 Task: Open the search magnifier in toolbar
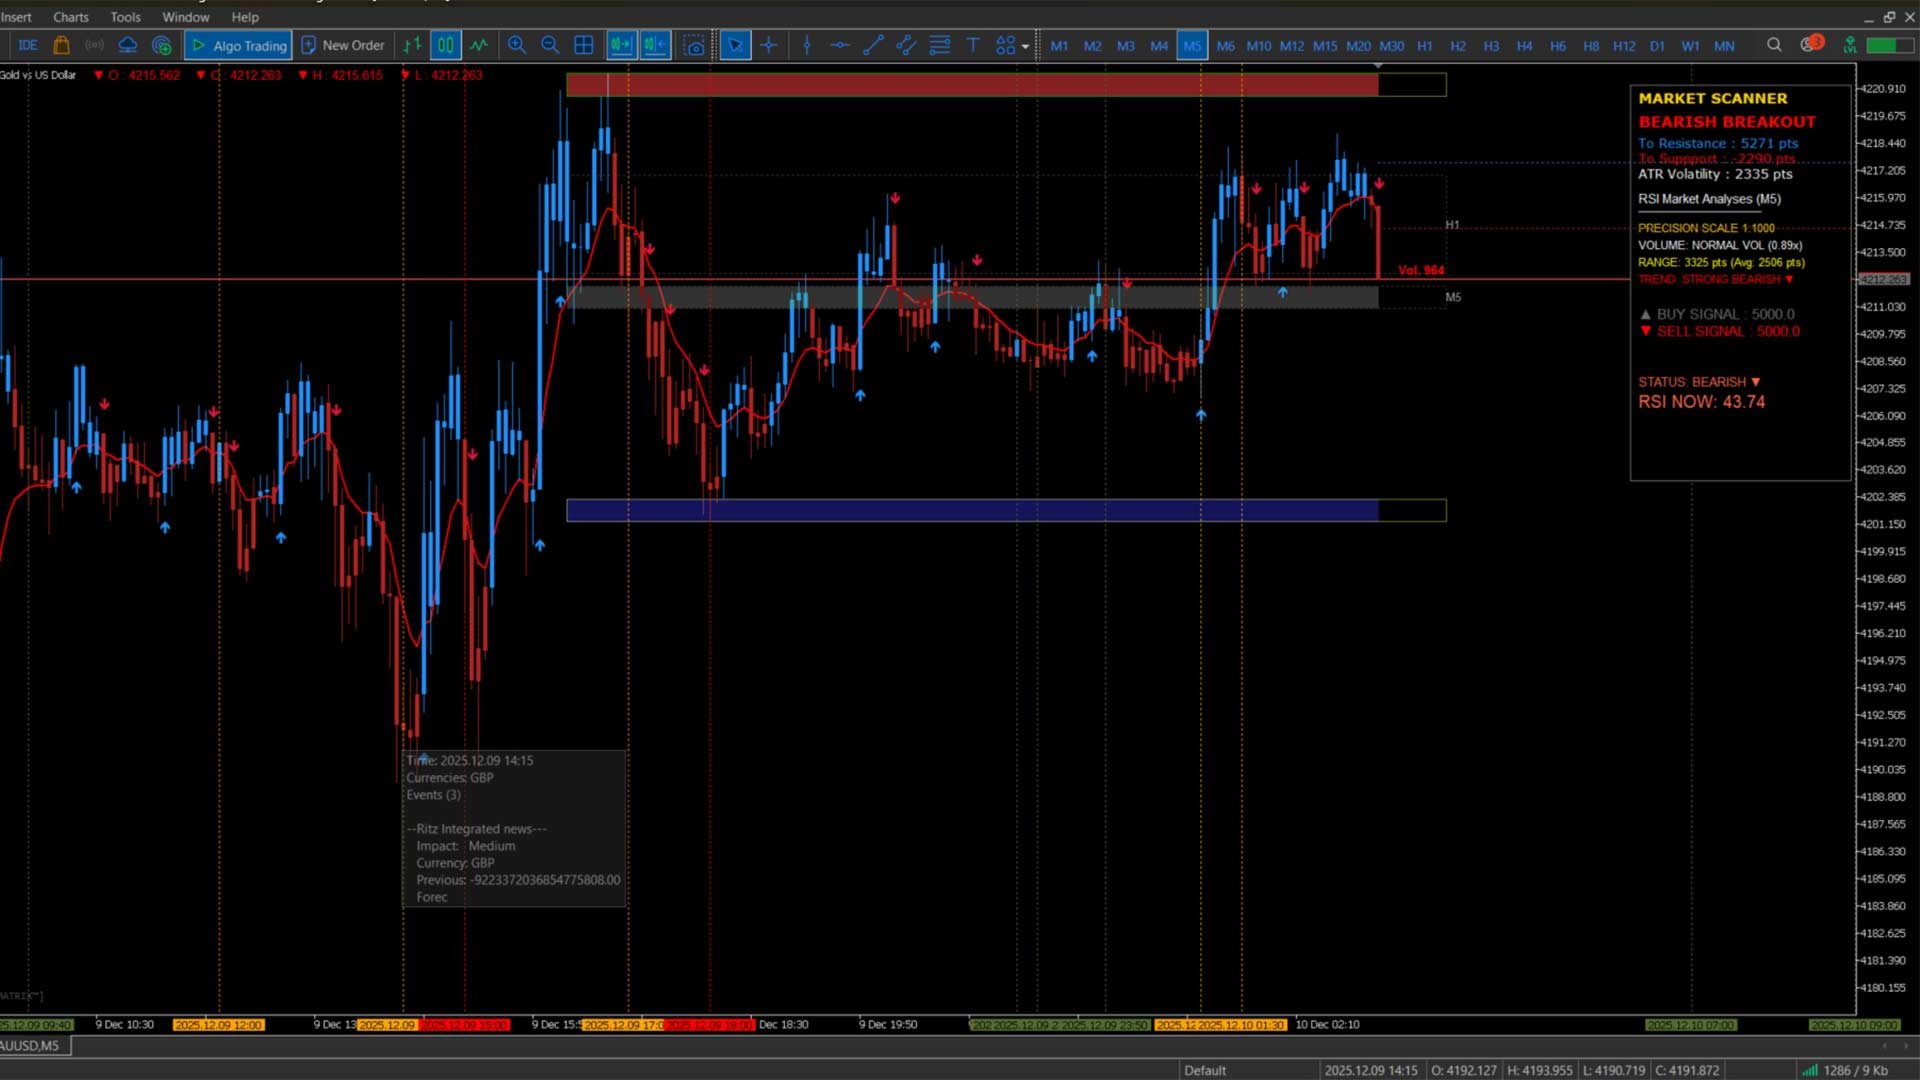point(1774,45)
